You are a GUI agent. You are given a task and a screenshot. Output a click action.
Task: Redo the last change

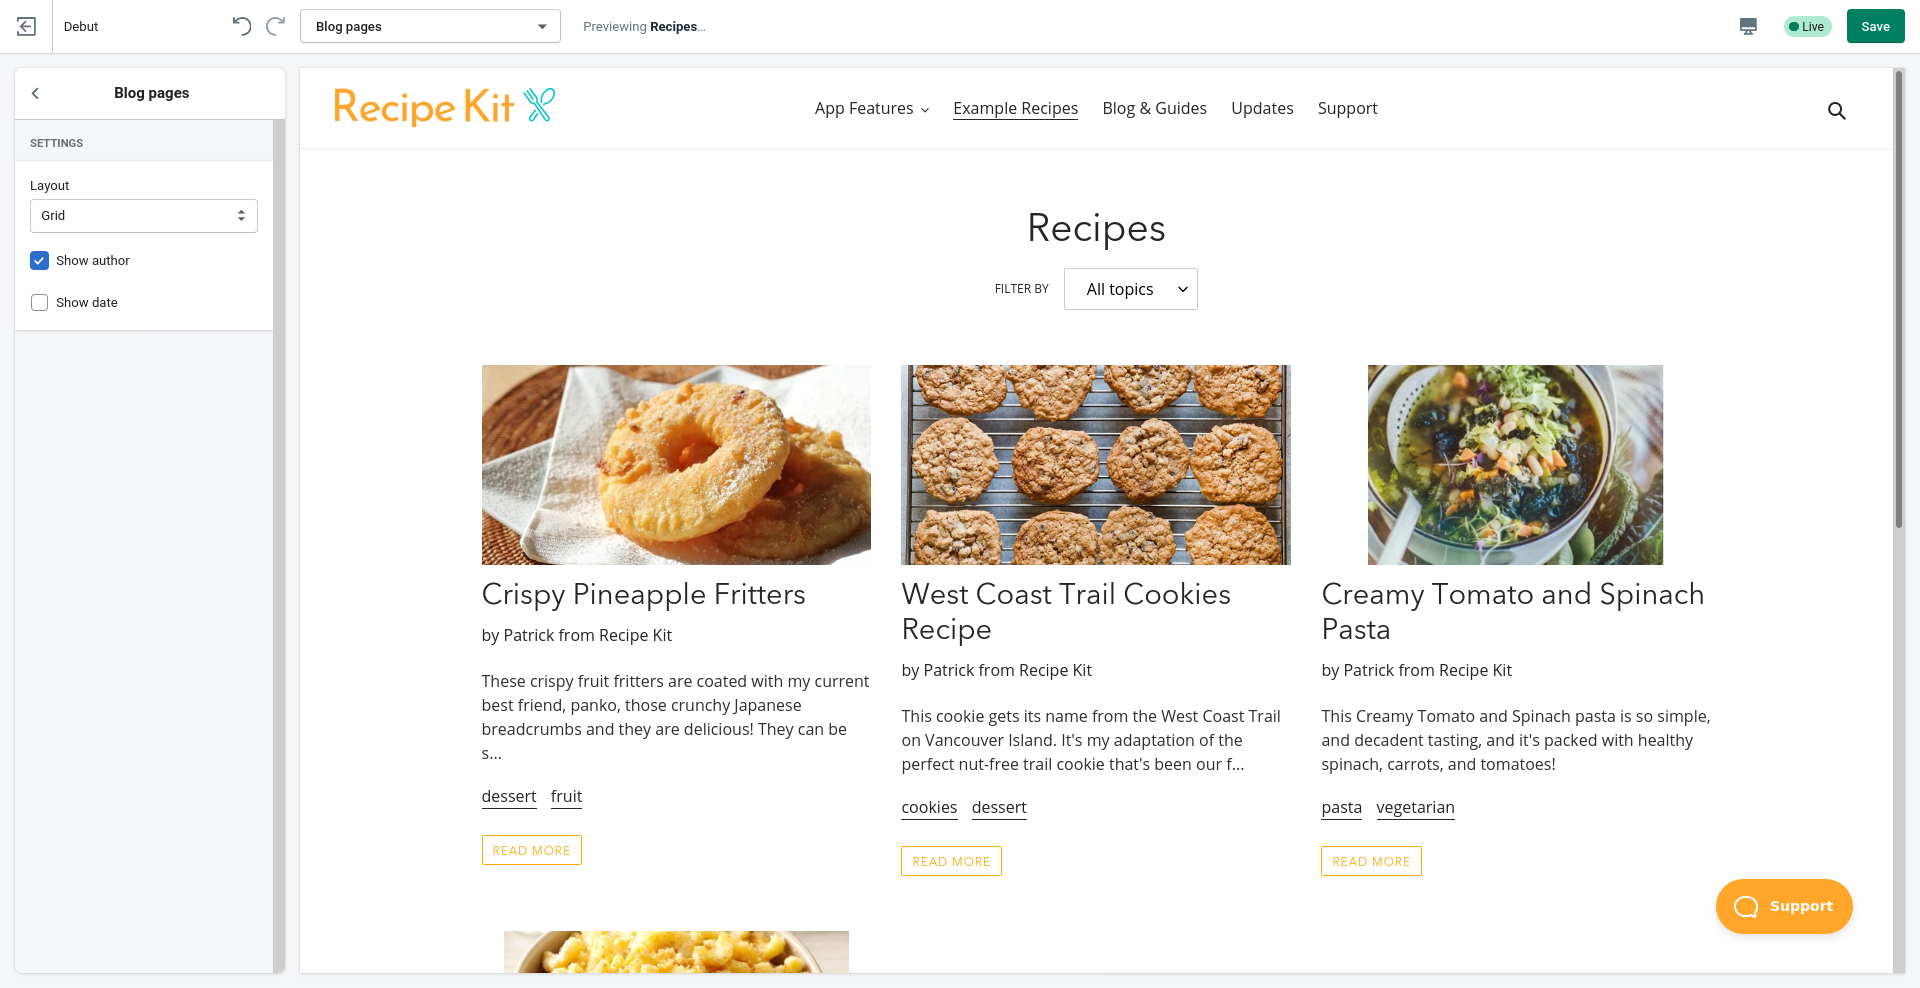point(276,26)
